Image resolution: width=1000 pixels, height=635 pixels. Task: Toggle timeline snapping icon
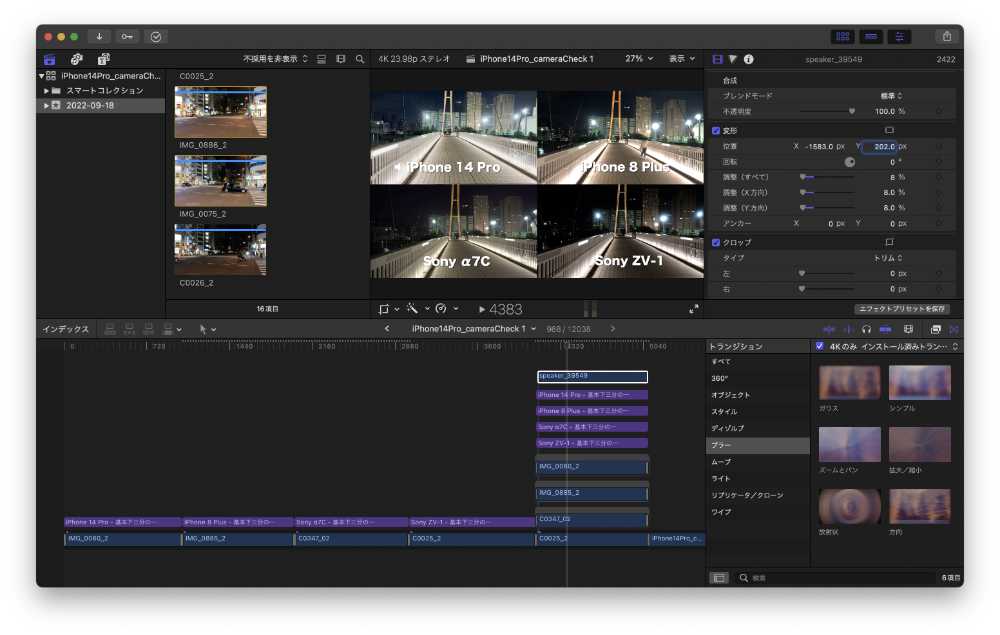[x=885, y=329]
